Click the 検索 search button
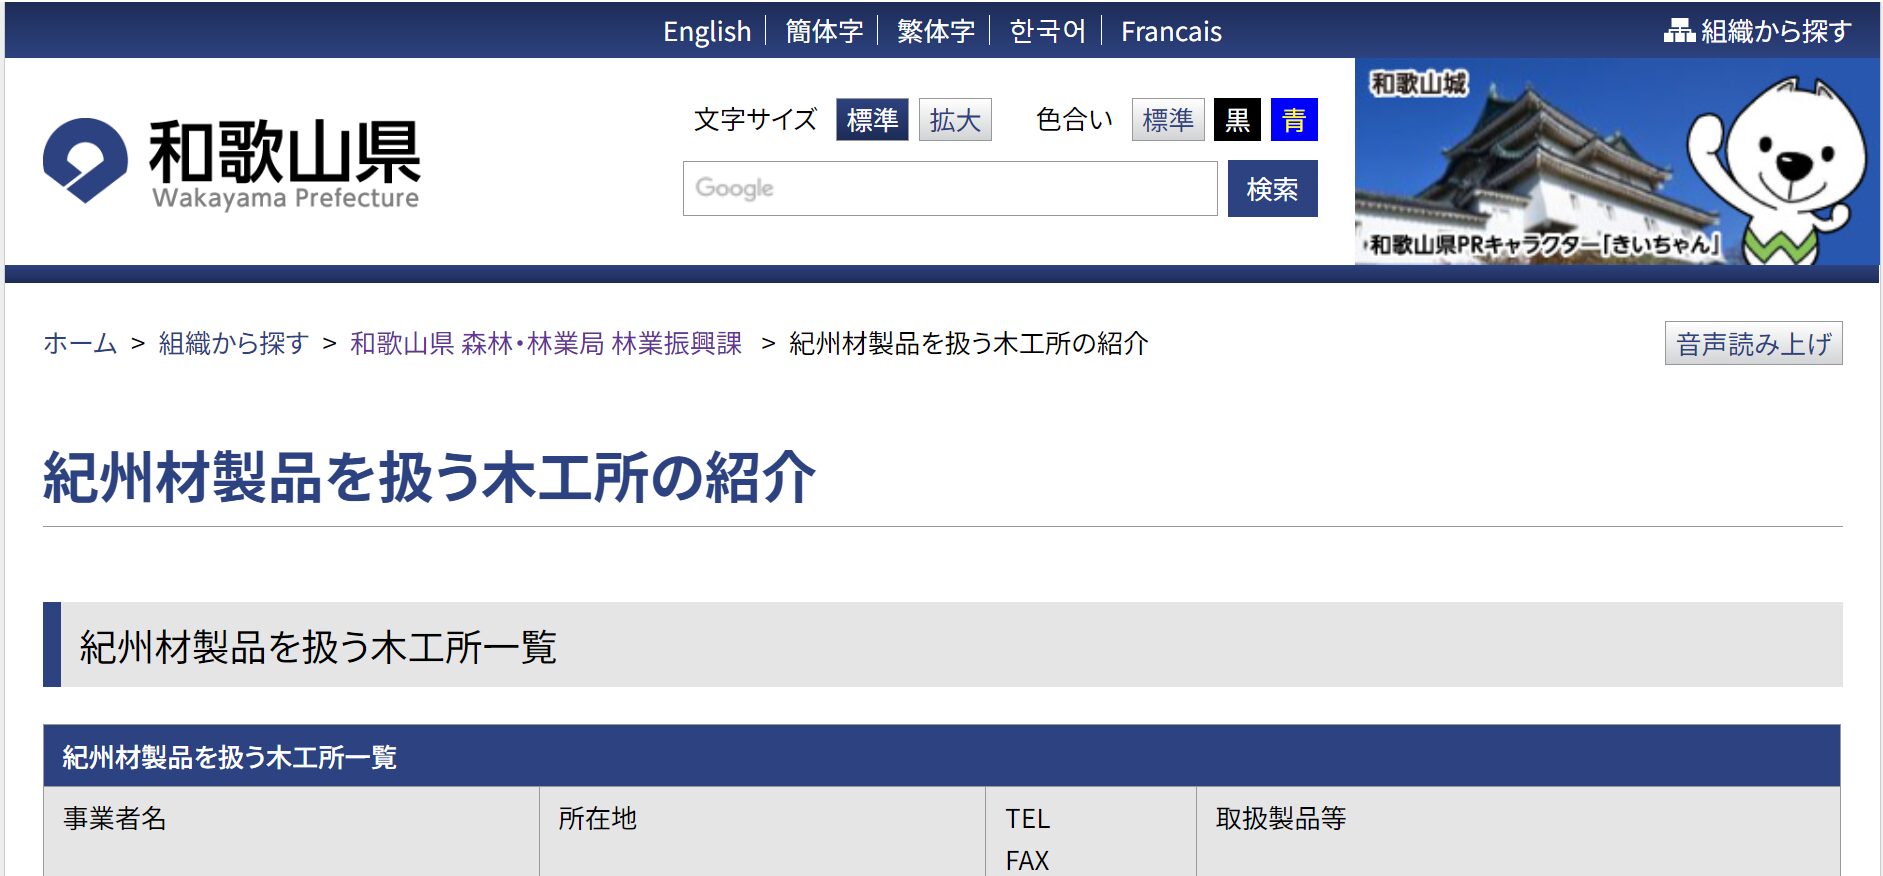The width and height of the screenshot is (1883, 876). (x=1272, y=188)
